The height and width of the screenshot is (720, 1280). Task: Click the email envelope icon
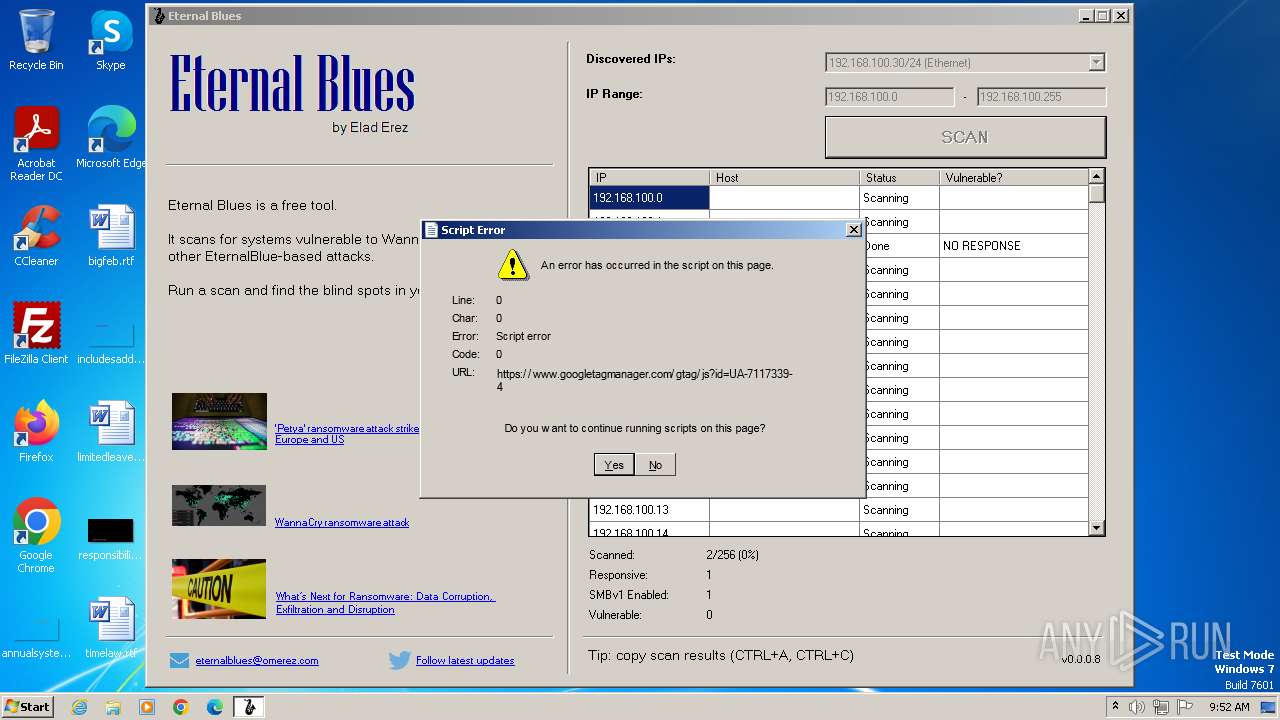[x=179, y=661]
